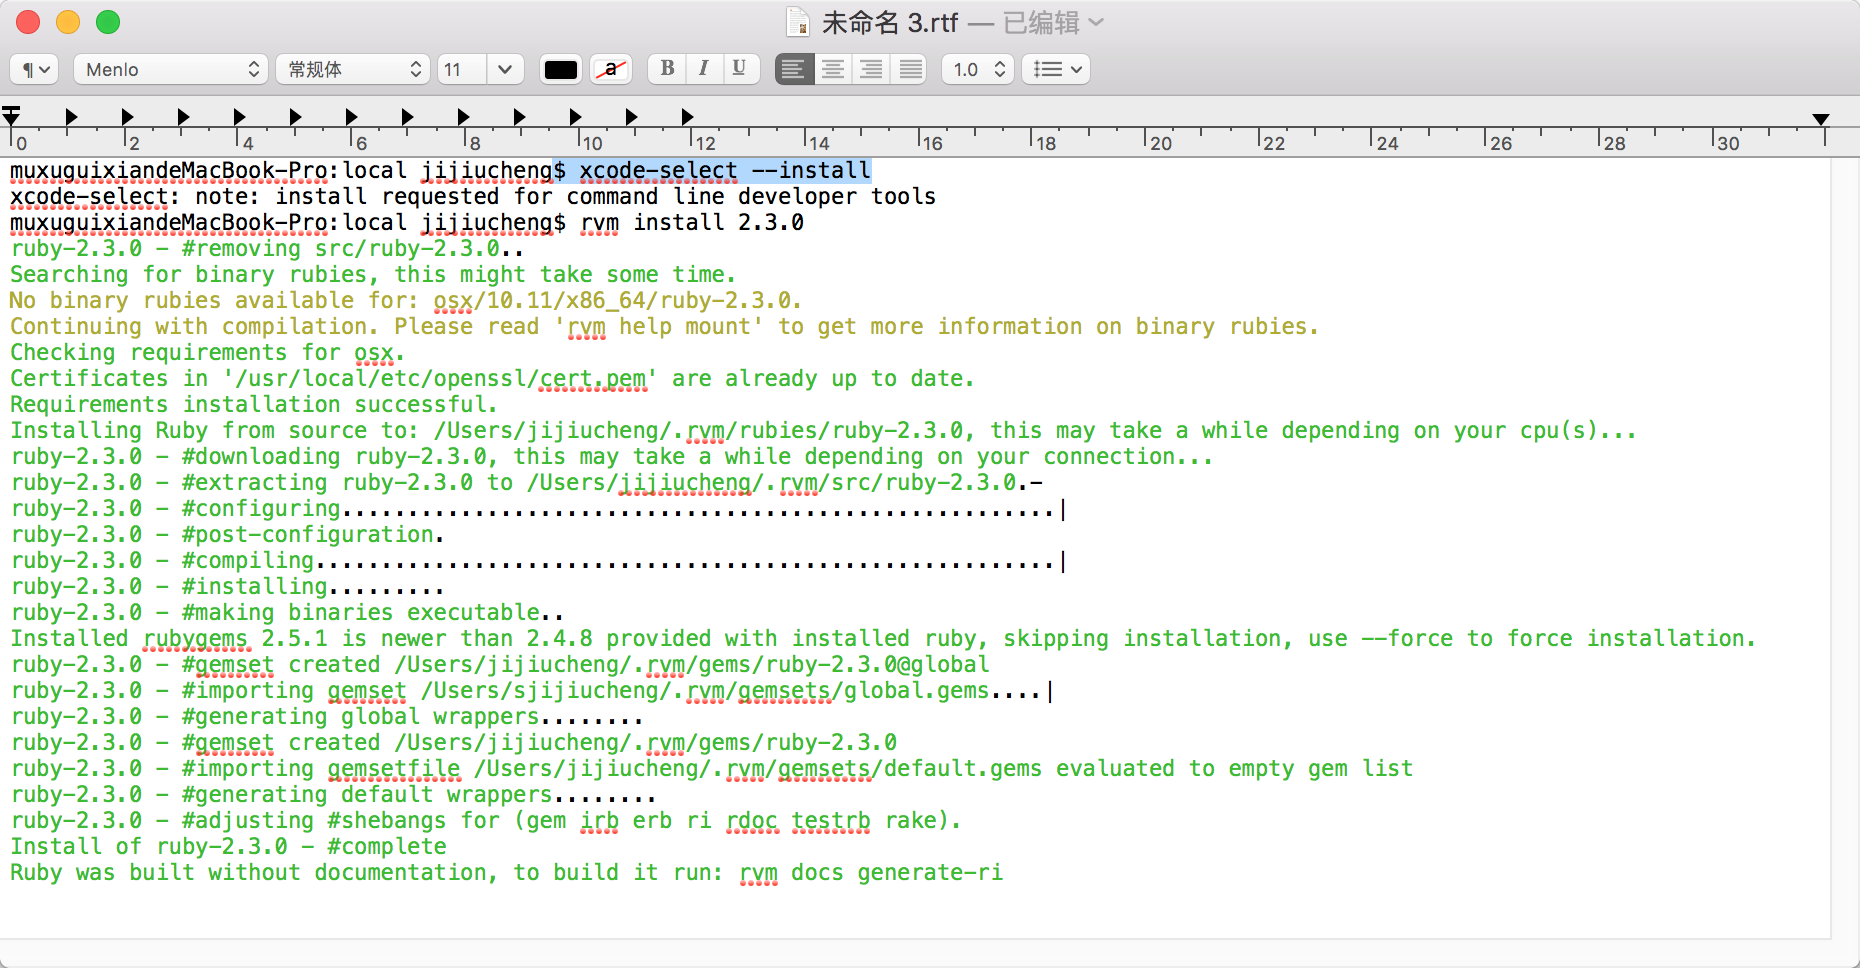This screenshot has width=1860, height=968.
Task: Open the text background color swatch
Action: click(x=611, y=69)
